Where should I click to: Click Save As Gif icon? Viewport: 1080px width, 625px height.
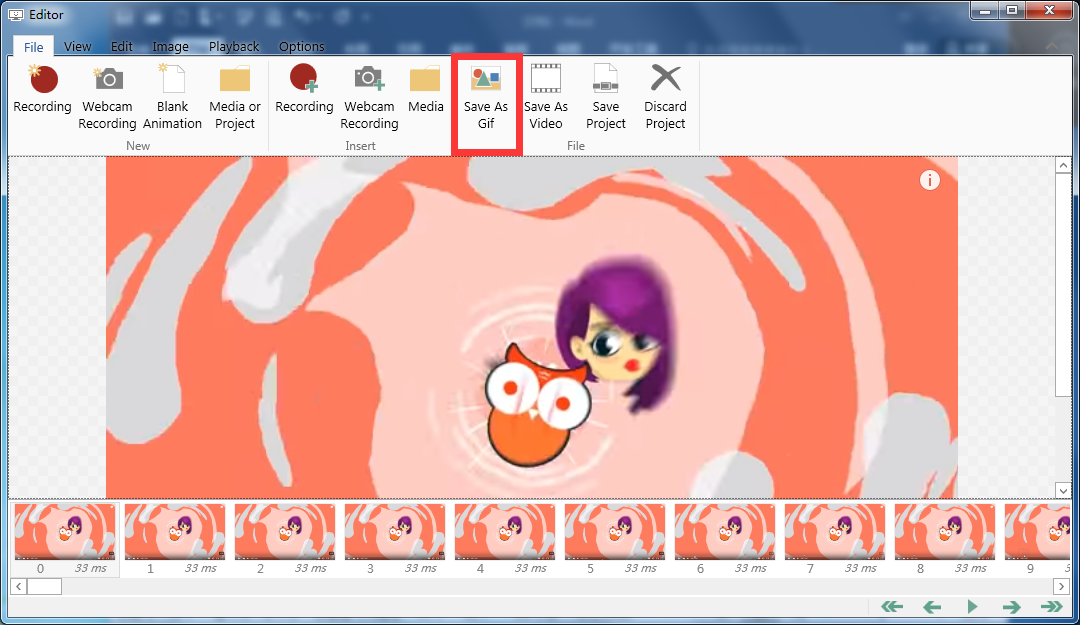click(486, 80)
